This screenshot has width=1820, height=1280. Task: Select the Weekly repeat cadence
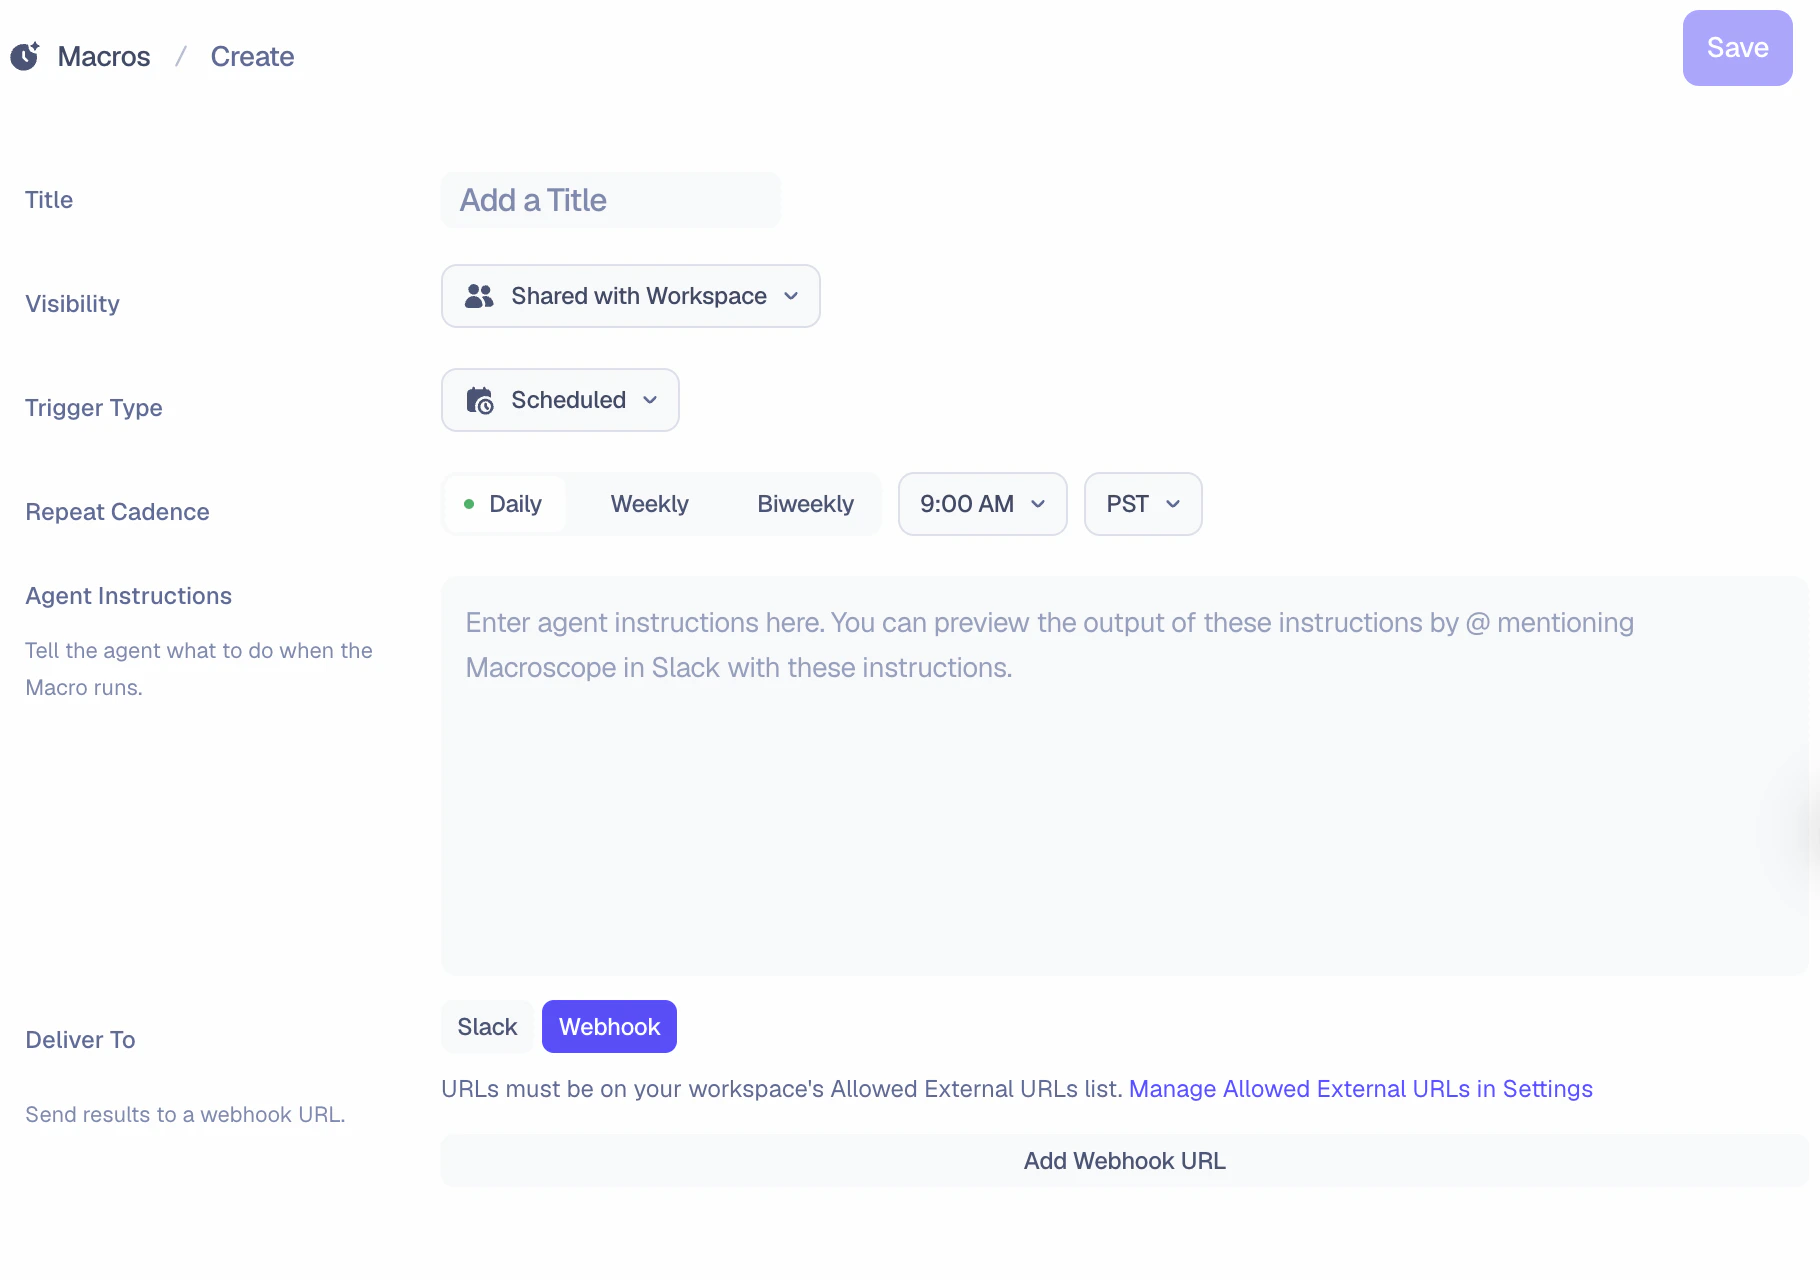click(650, 504)
